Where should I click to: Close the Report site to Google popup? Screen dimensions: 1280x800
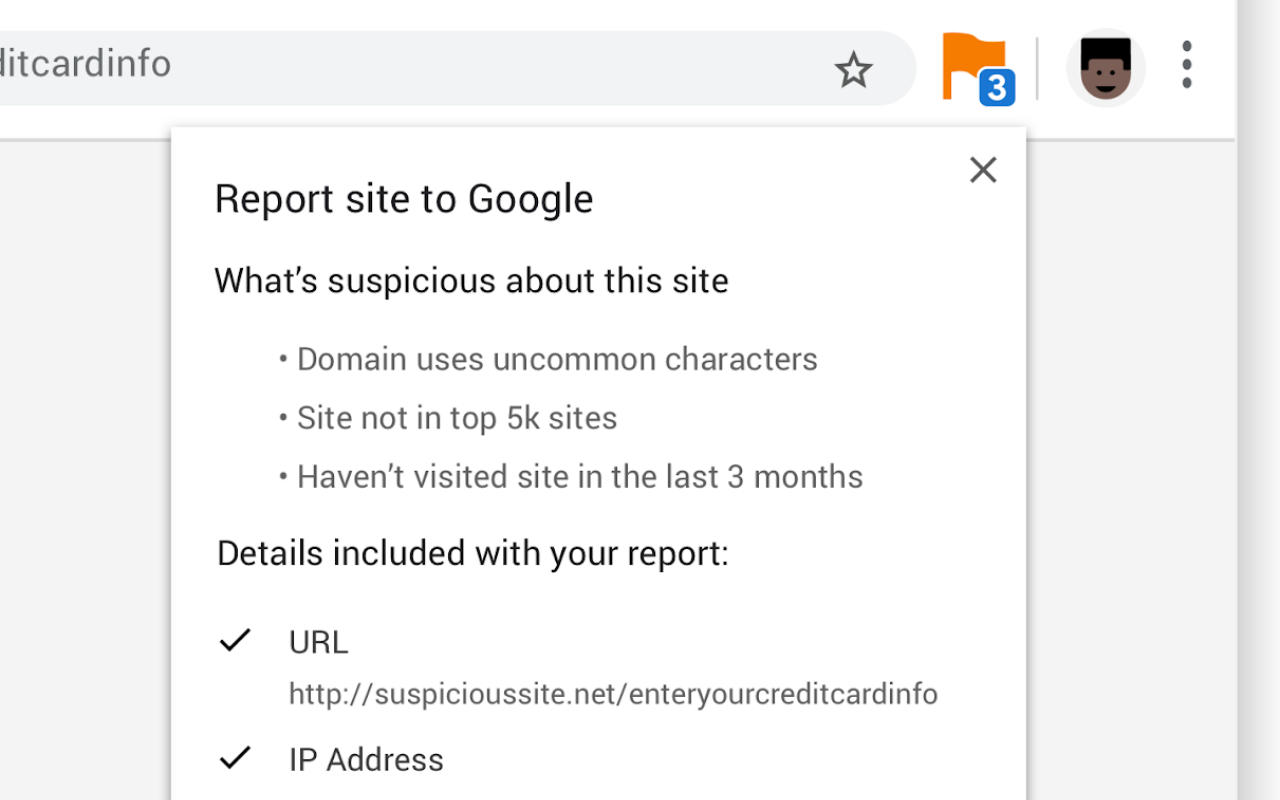point(983,170)
